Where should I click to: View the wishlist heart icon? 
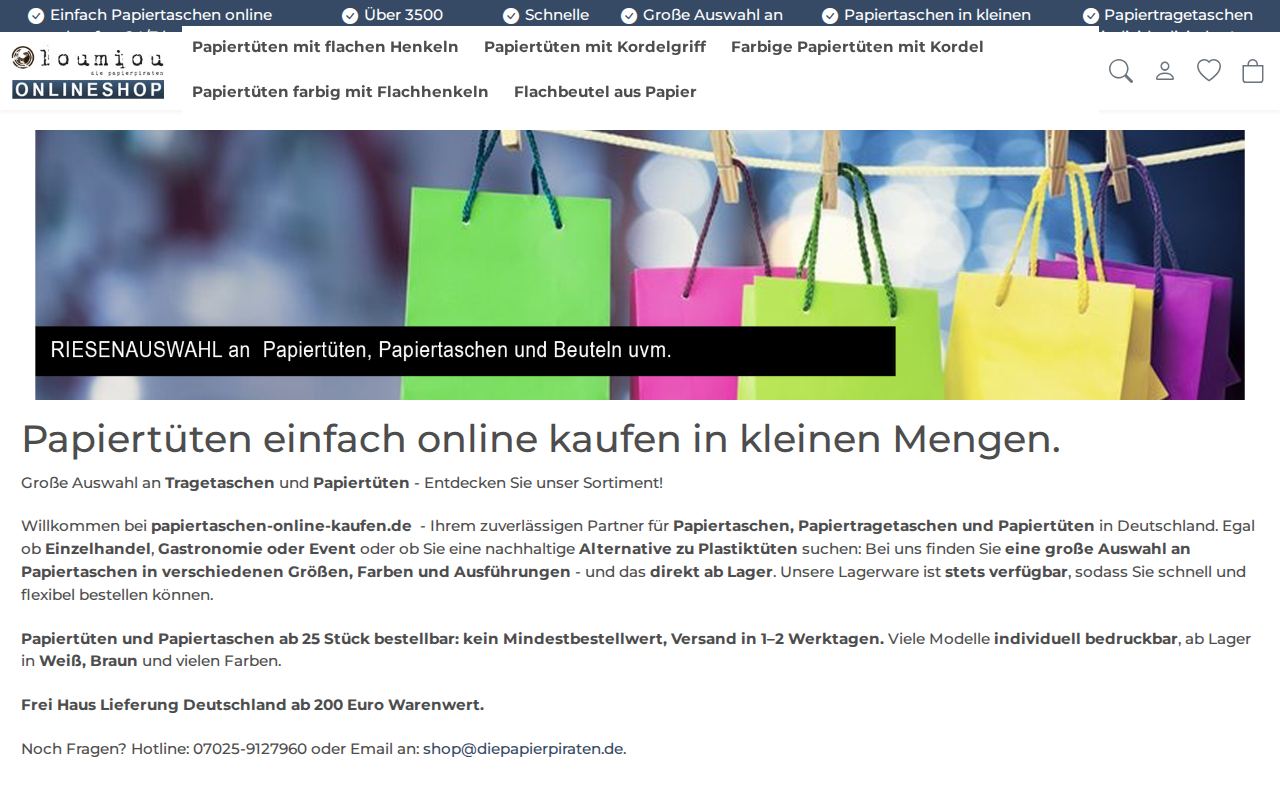click(1209, 70)
